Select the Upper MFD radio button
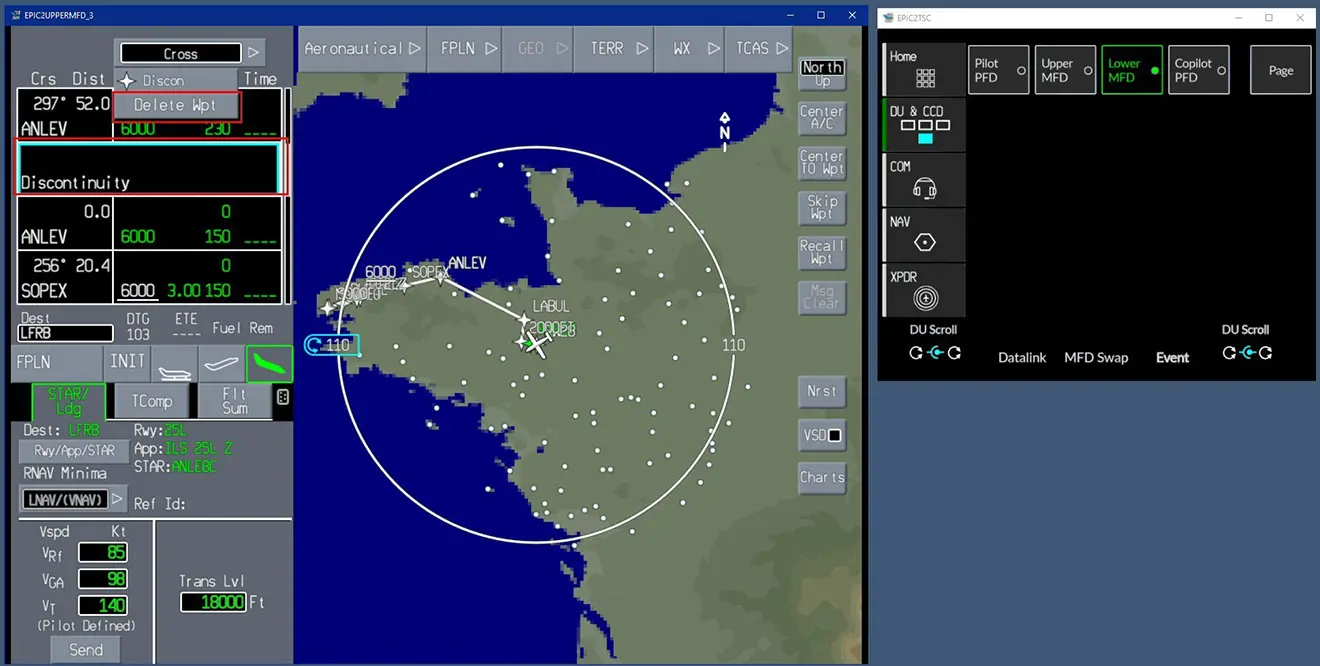The height and width of the screenshot is (666, 1320). (1088, 71)
